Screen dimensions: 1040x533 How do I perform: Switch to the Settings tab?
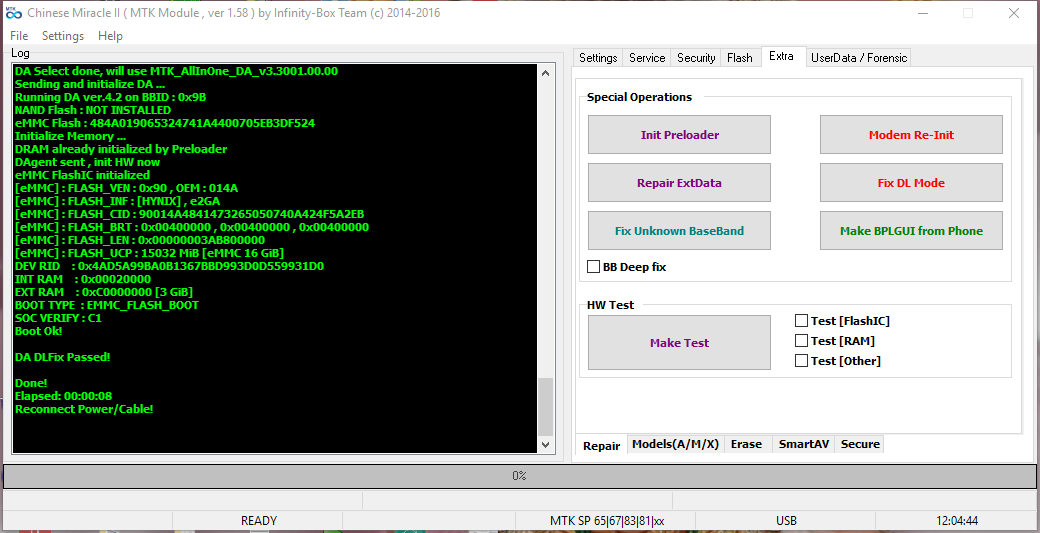[598, 58]
